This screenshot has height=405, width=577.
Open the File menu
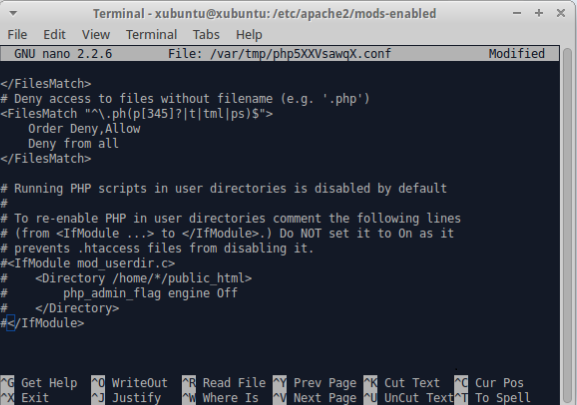(x=17, y=35)
